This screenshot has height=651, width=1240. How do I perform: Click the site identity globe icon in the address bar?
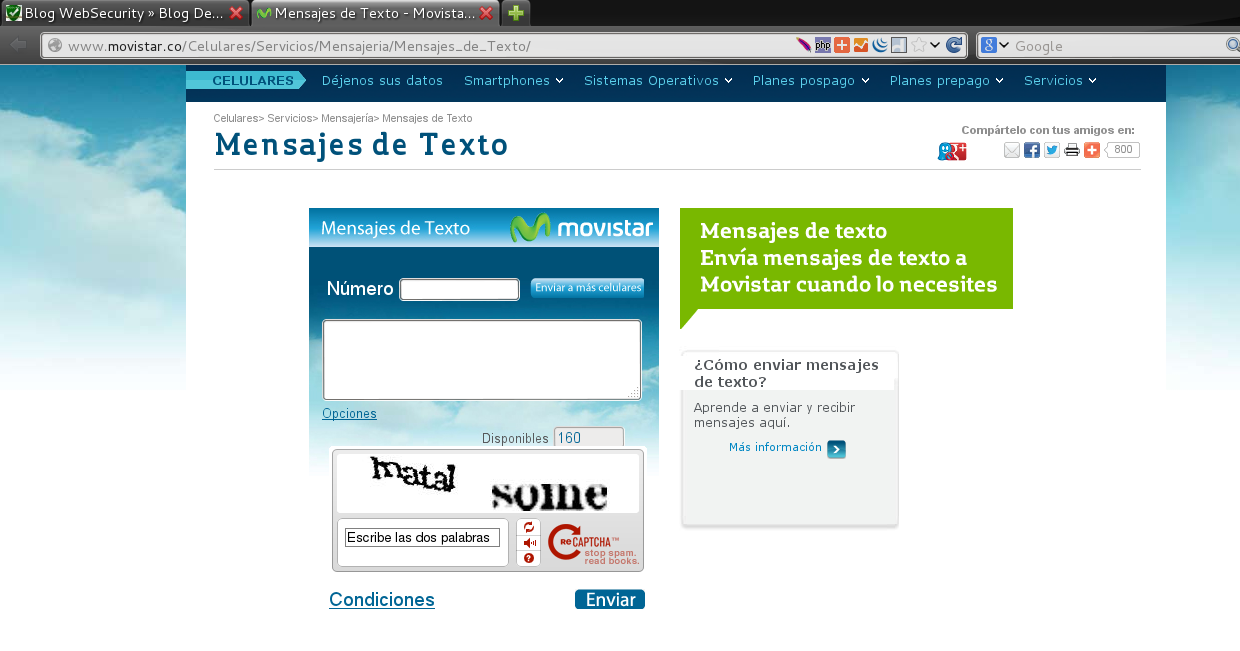[55, 45]
